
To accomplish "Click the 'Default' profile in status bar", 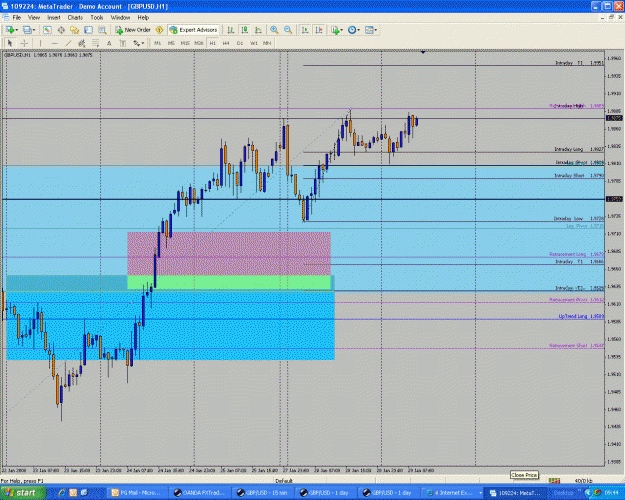I will [x=284, y=481].
